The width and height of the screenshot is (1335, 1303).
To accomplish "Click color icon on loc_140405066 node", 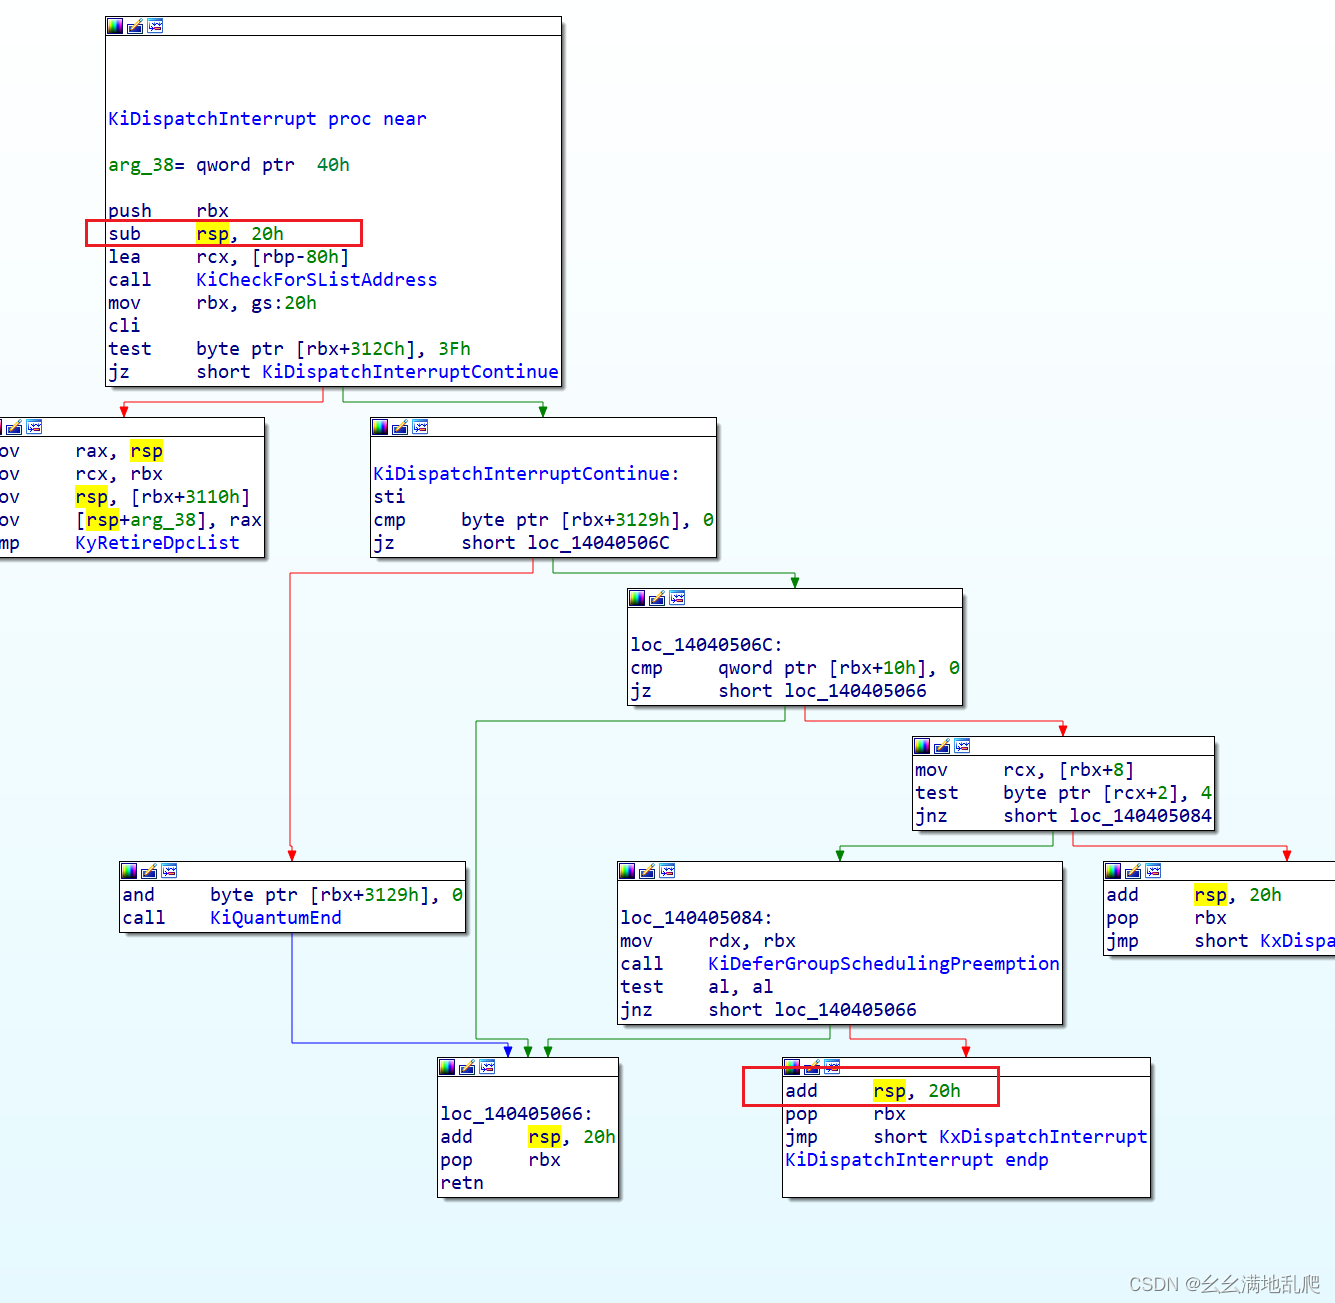I will (x=447, y=1067).
